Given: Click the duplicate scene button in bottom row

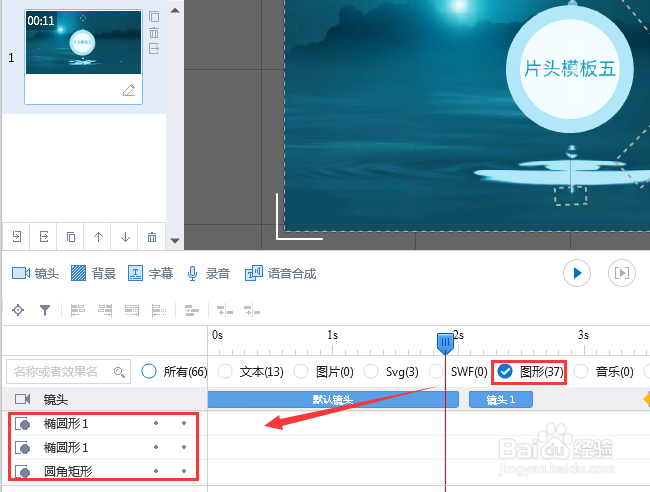Looking at the screenshot, I should (x=71, y=237).
